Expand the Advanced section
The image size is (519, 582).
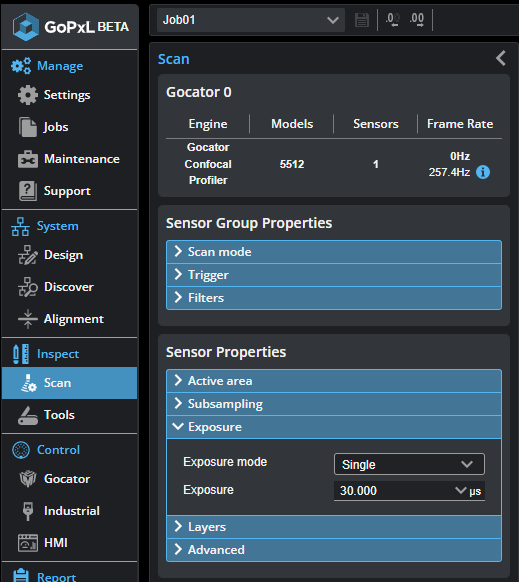click(x=334, y=550)
